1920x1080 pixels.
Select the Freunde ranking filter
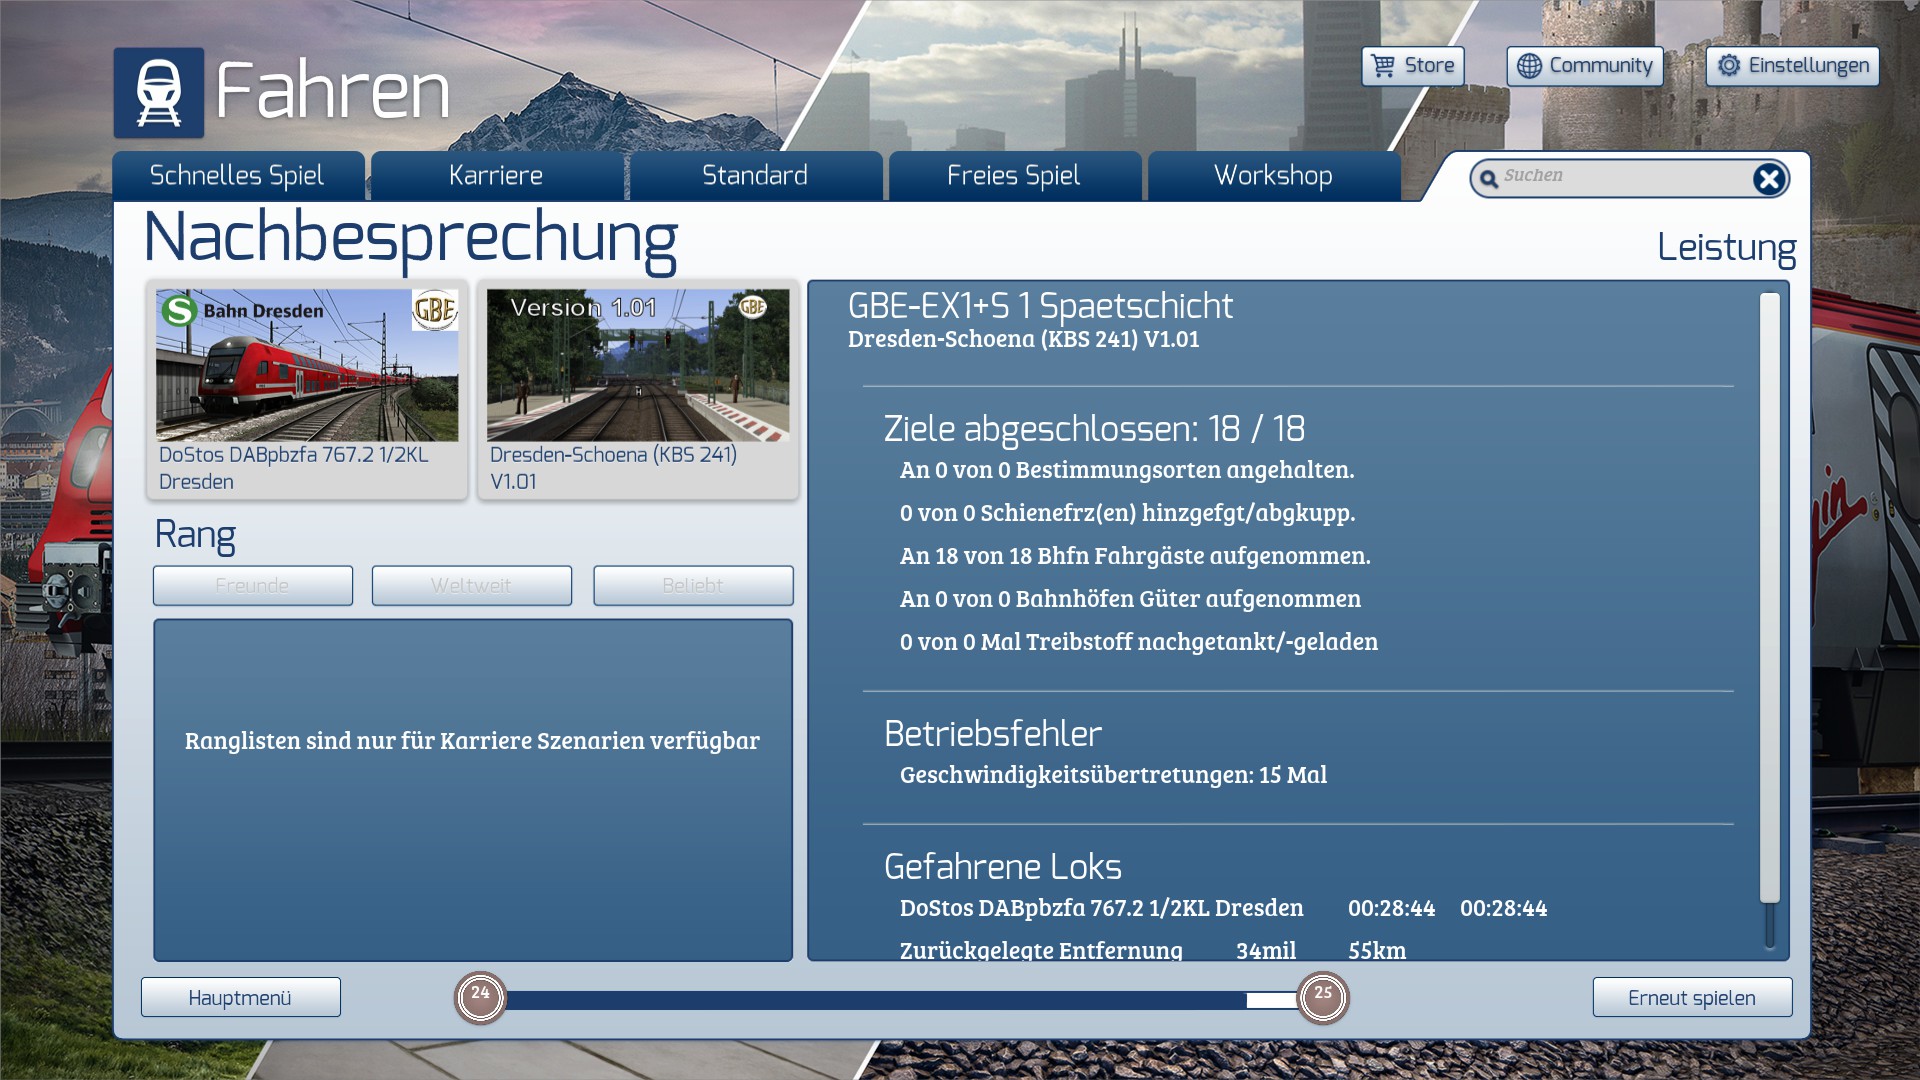point(252,586)
